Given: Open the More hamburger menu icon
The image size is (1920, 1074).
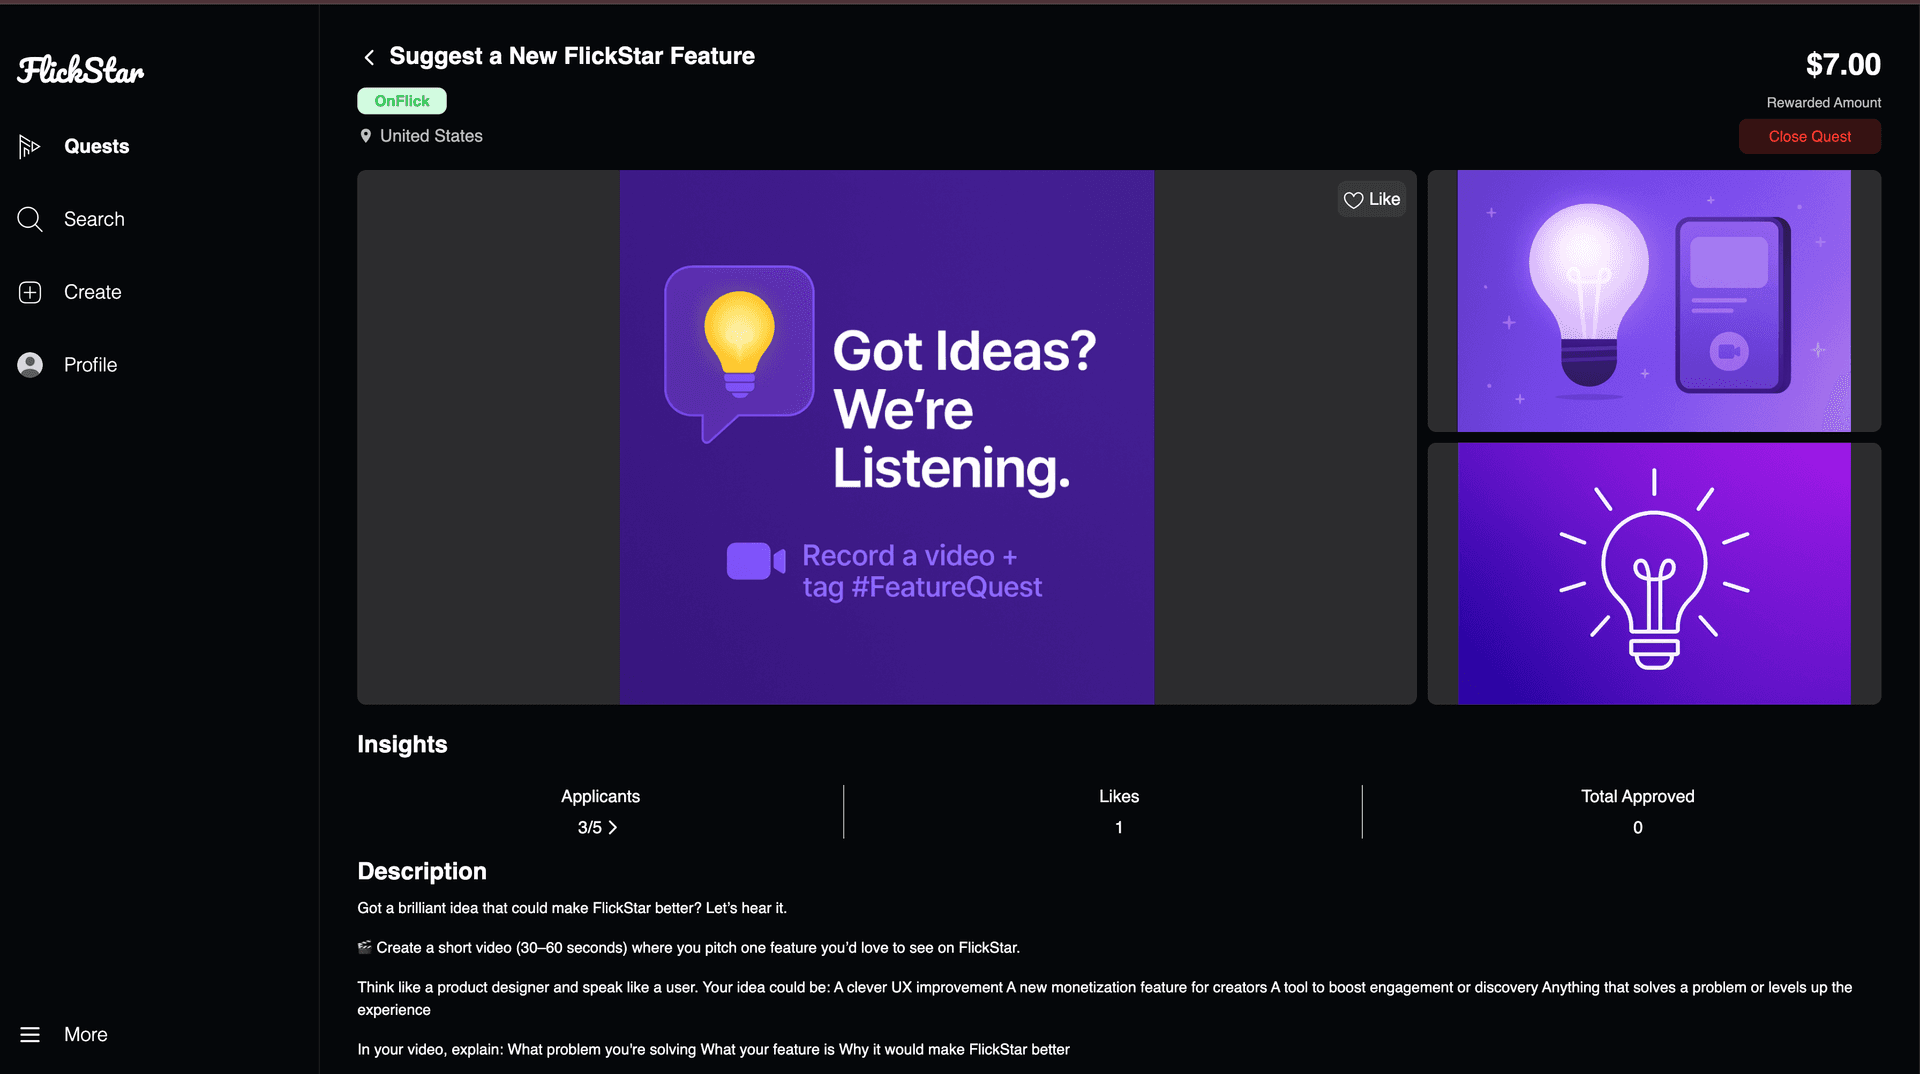Looking at the screenshot, I should click(x=30, y=1034).
